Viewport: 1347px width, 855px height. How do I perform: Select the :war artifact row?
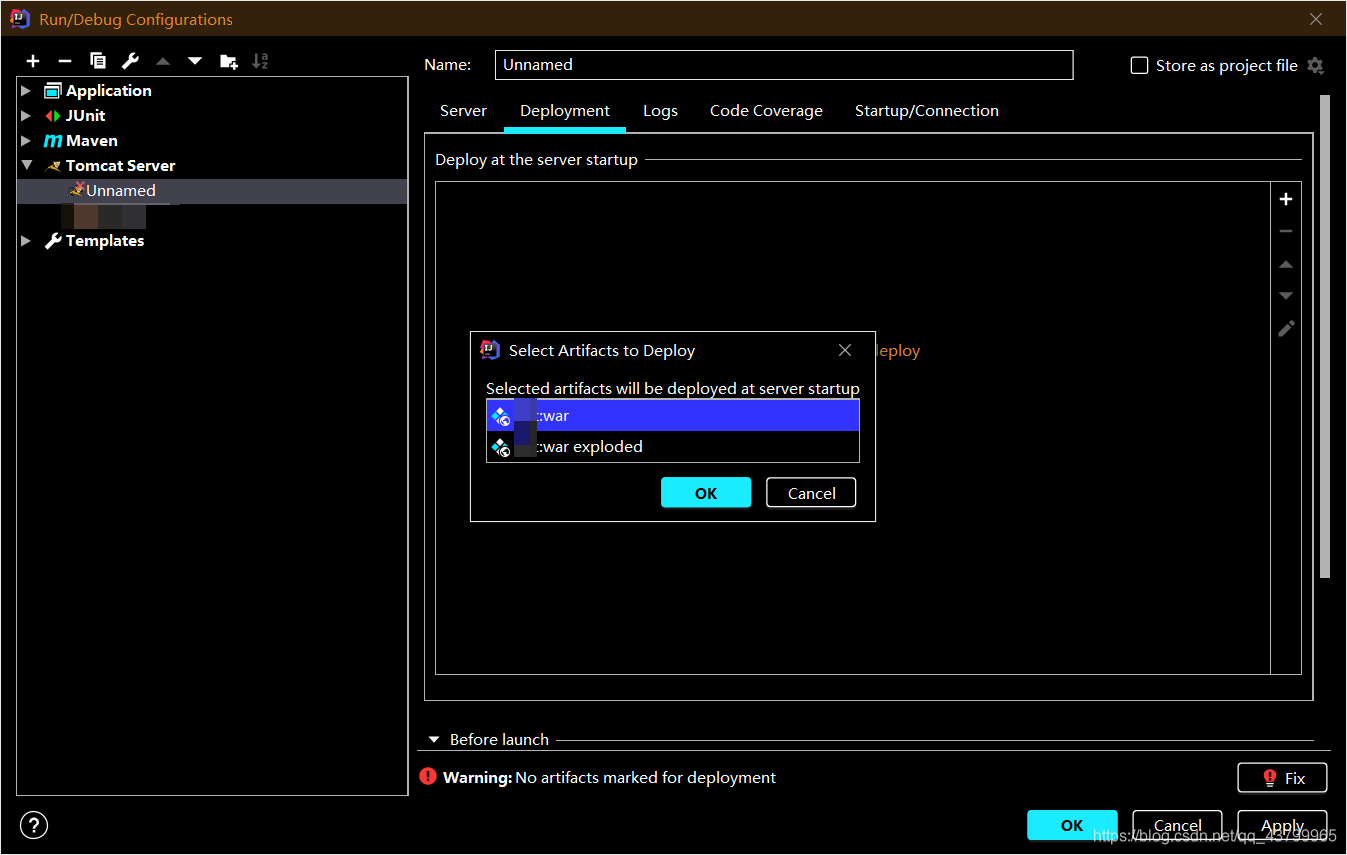[673, 416]
